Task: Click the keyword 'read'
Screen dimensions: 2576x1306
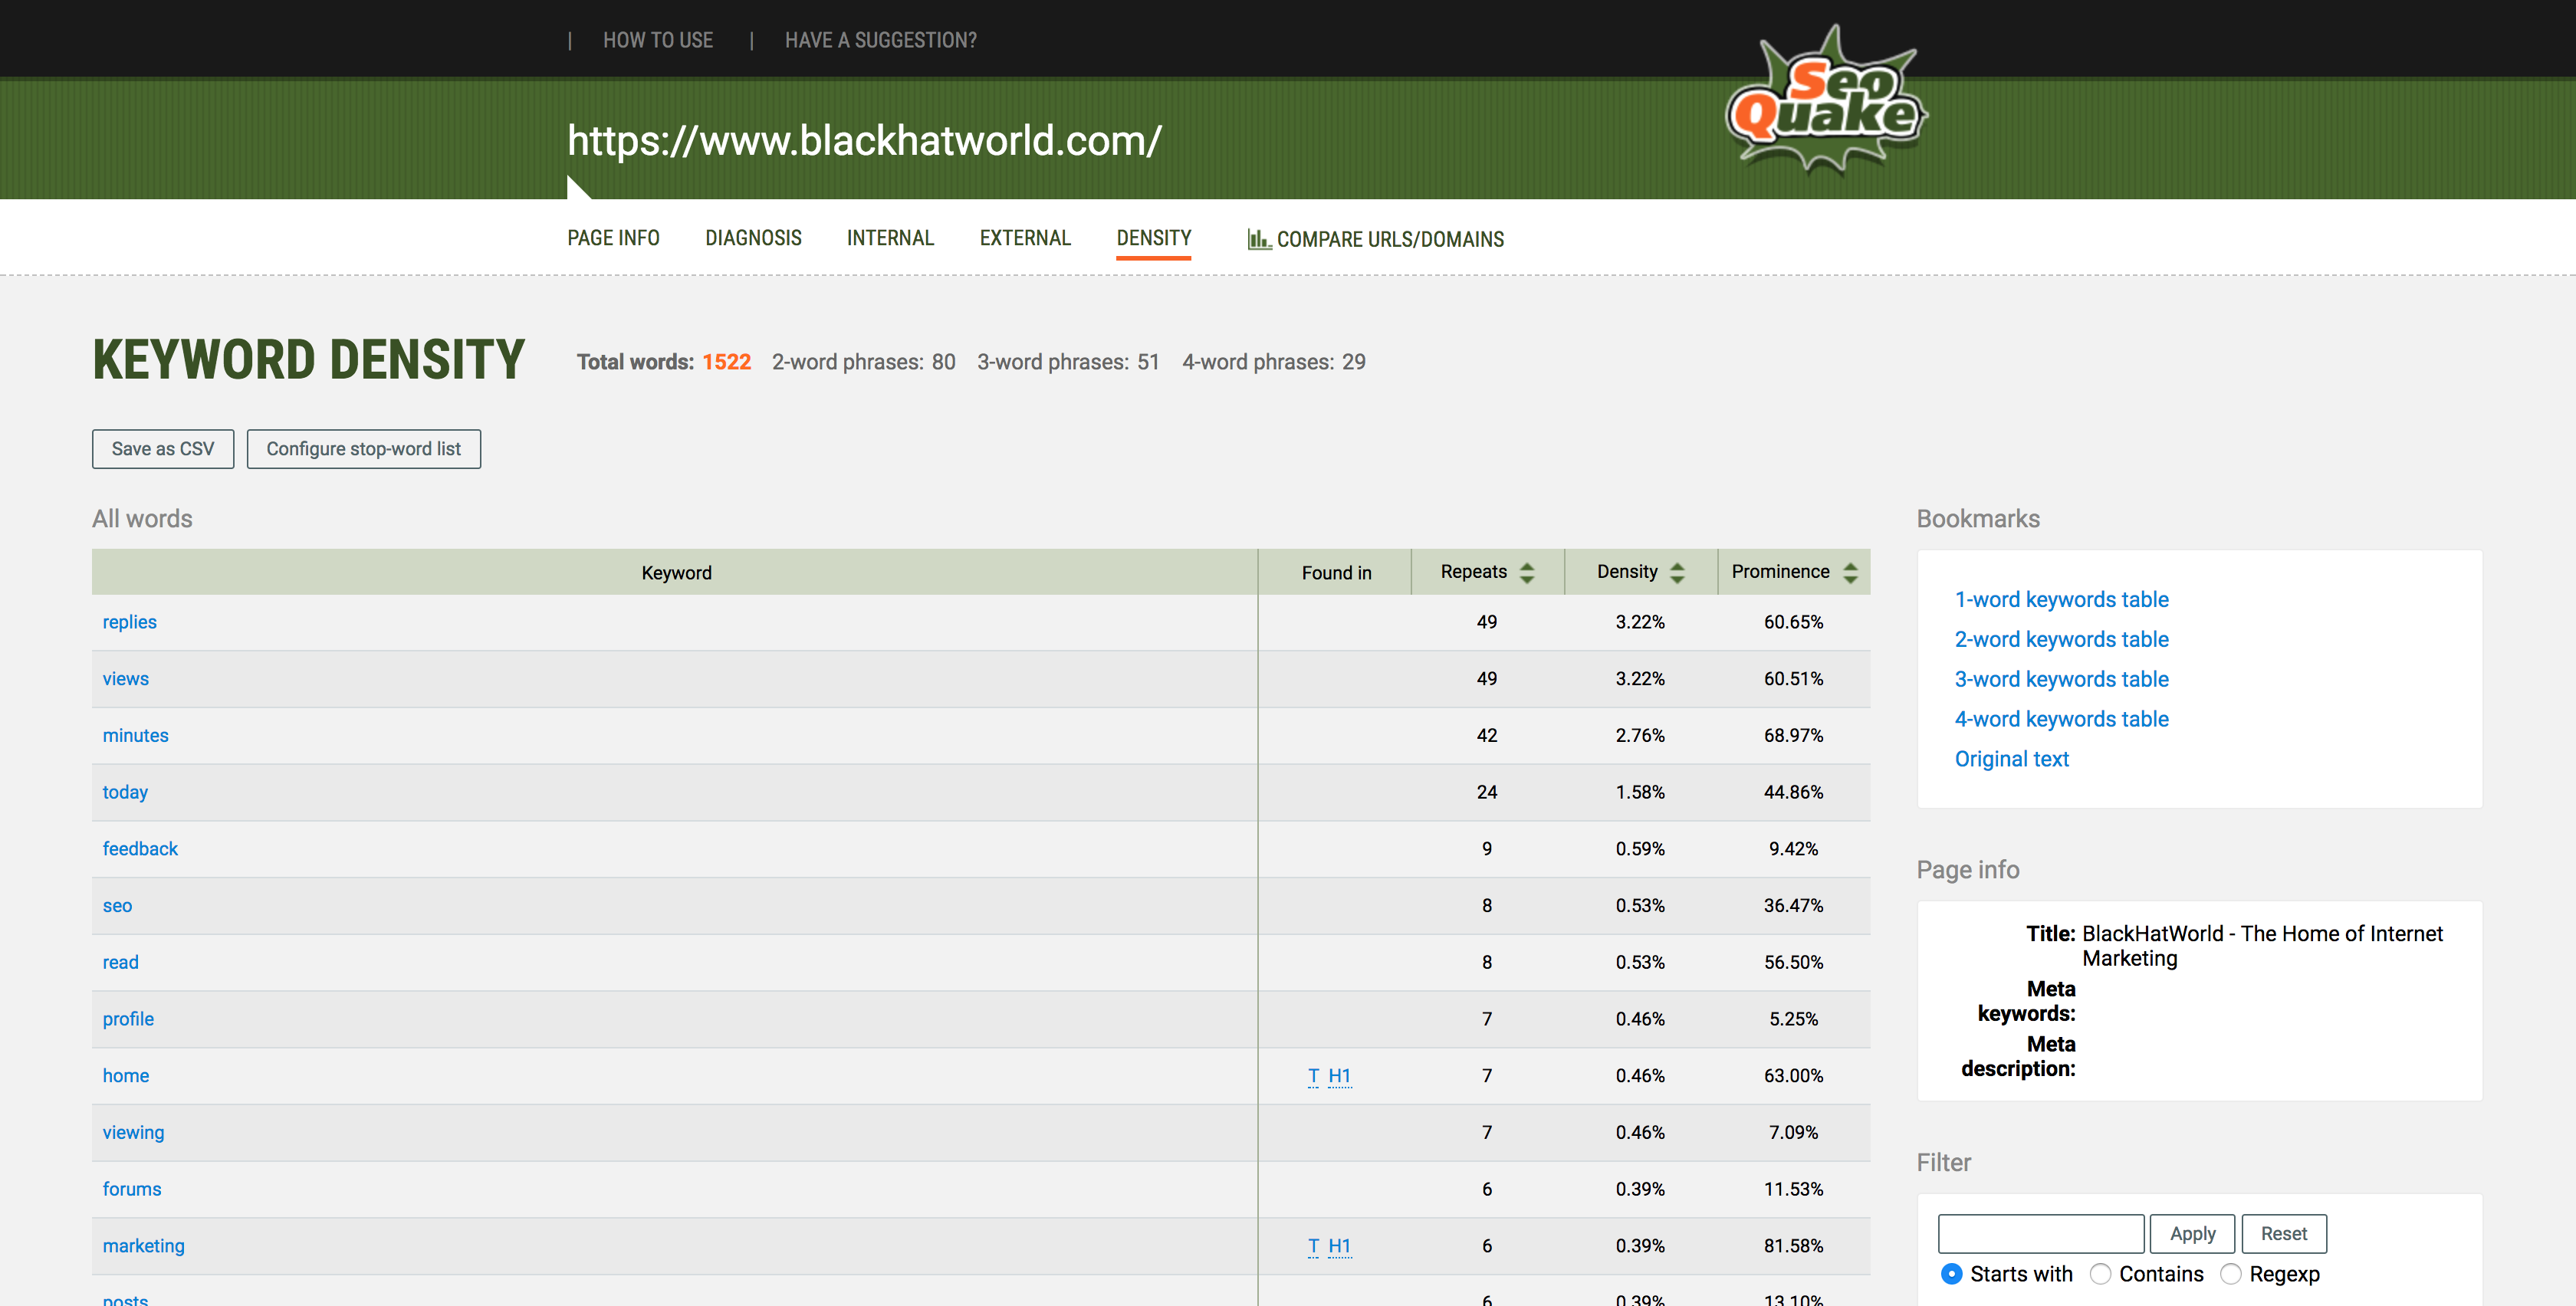Action: pos(121,962)
